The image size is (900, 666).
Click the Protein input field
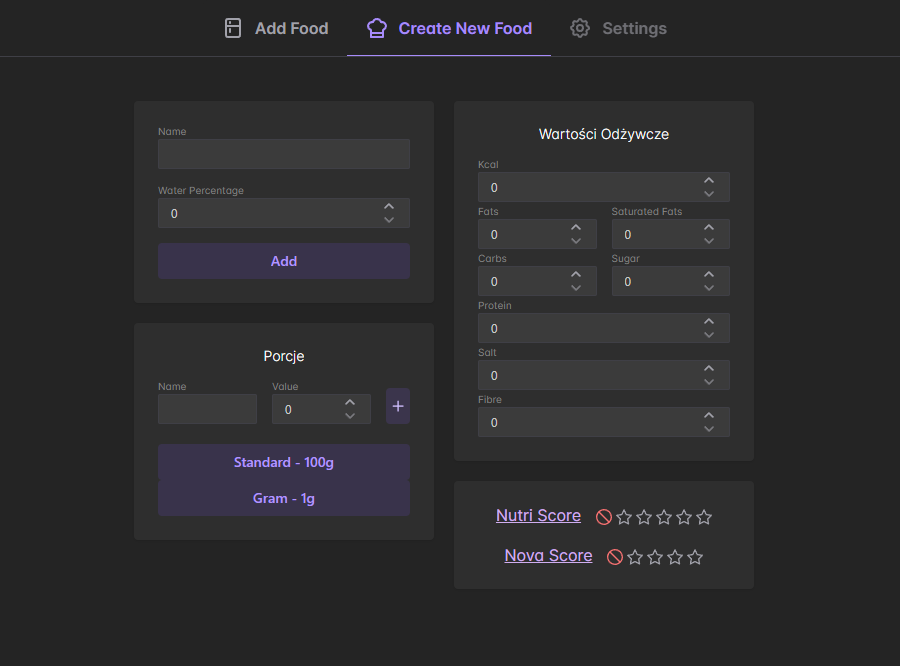(604, 328)
